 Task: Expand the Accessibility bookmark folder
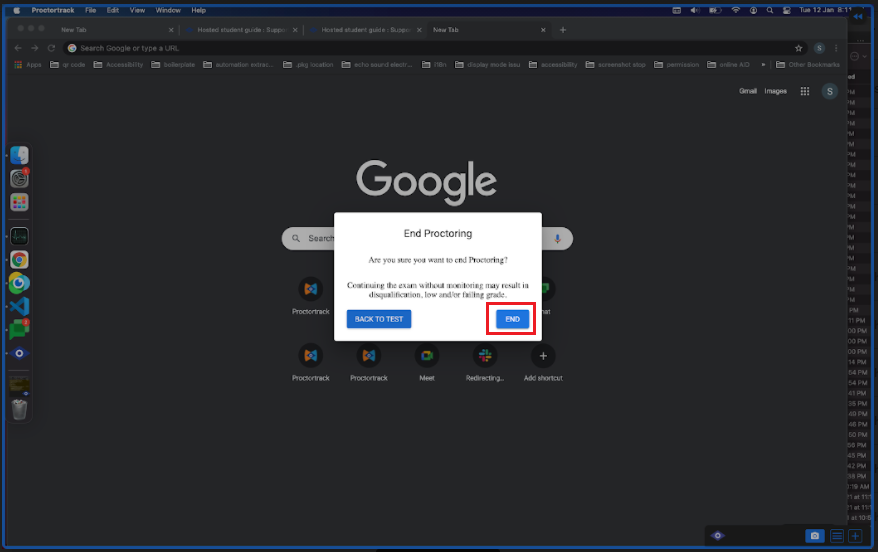[x=118, y=65]
